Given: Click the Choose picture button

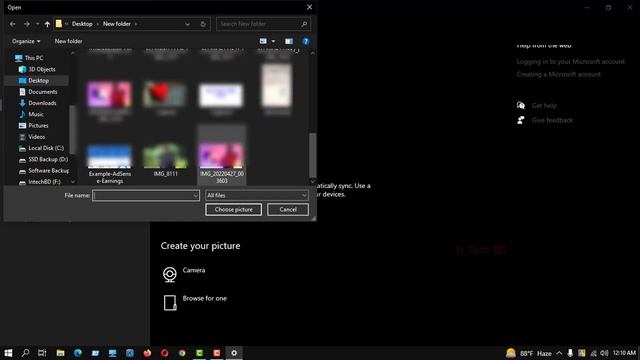Looking at the screenshot, I should coord(233,209).
